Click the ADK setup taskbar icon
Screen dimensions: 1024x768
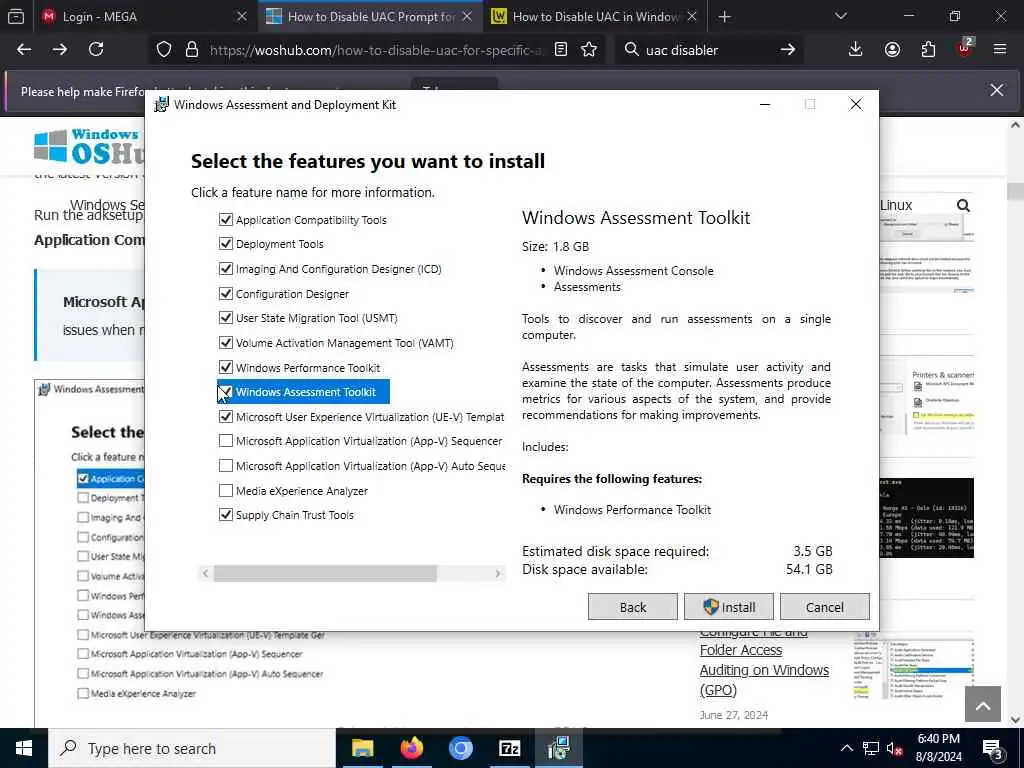(x=558, y=748)
